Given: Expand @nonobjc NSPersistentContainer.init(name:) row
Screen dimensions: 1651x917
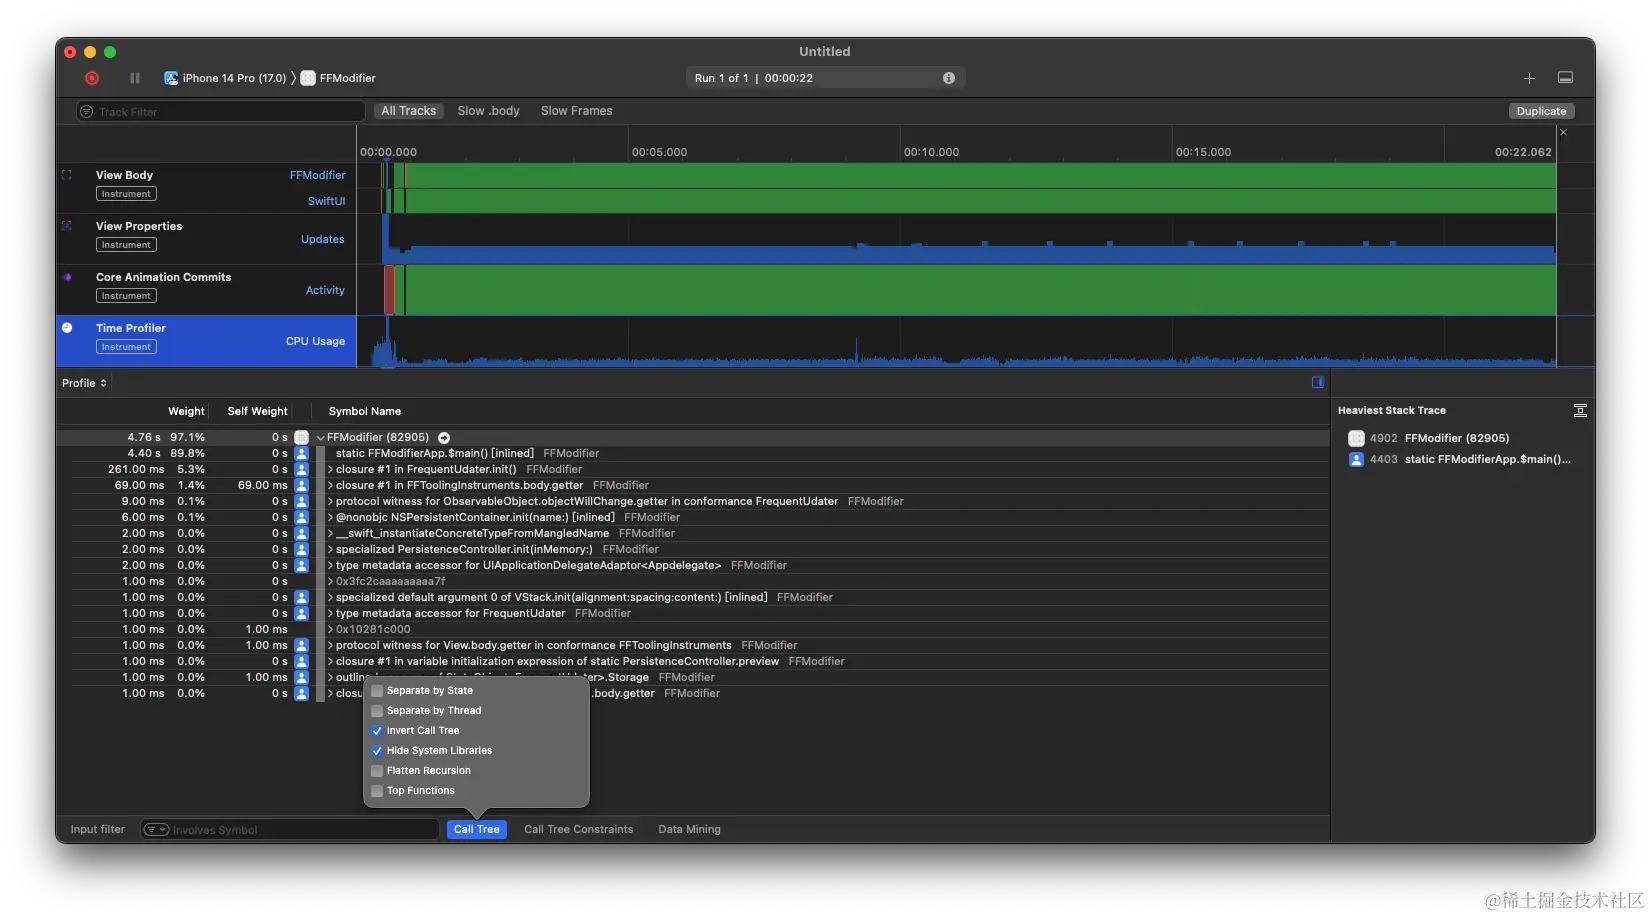Looking at the screenshot, I should [x=331, y=517].
